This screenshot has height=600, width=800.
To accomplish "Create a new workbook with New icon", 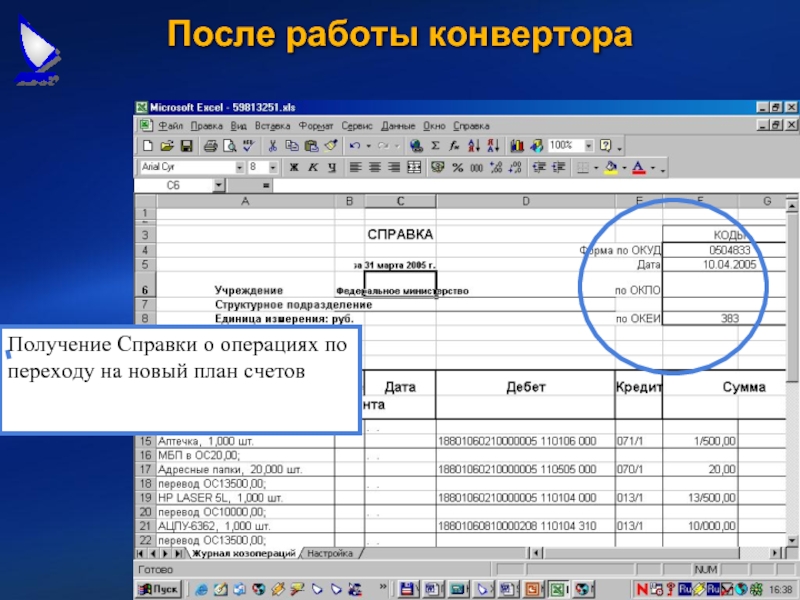I will pos(147,146).
